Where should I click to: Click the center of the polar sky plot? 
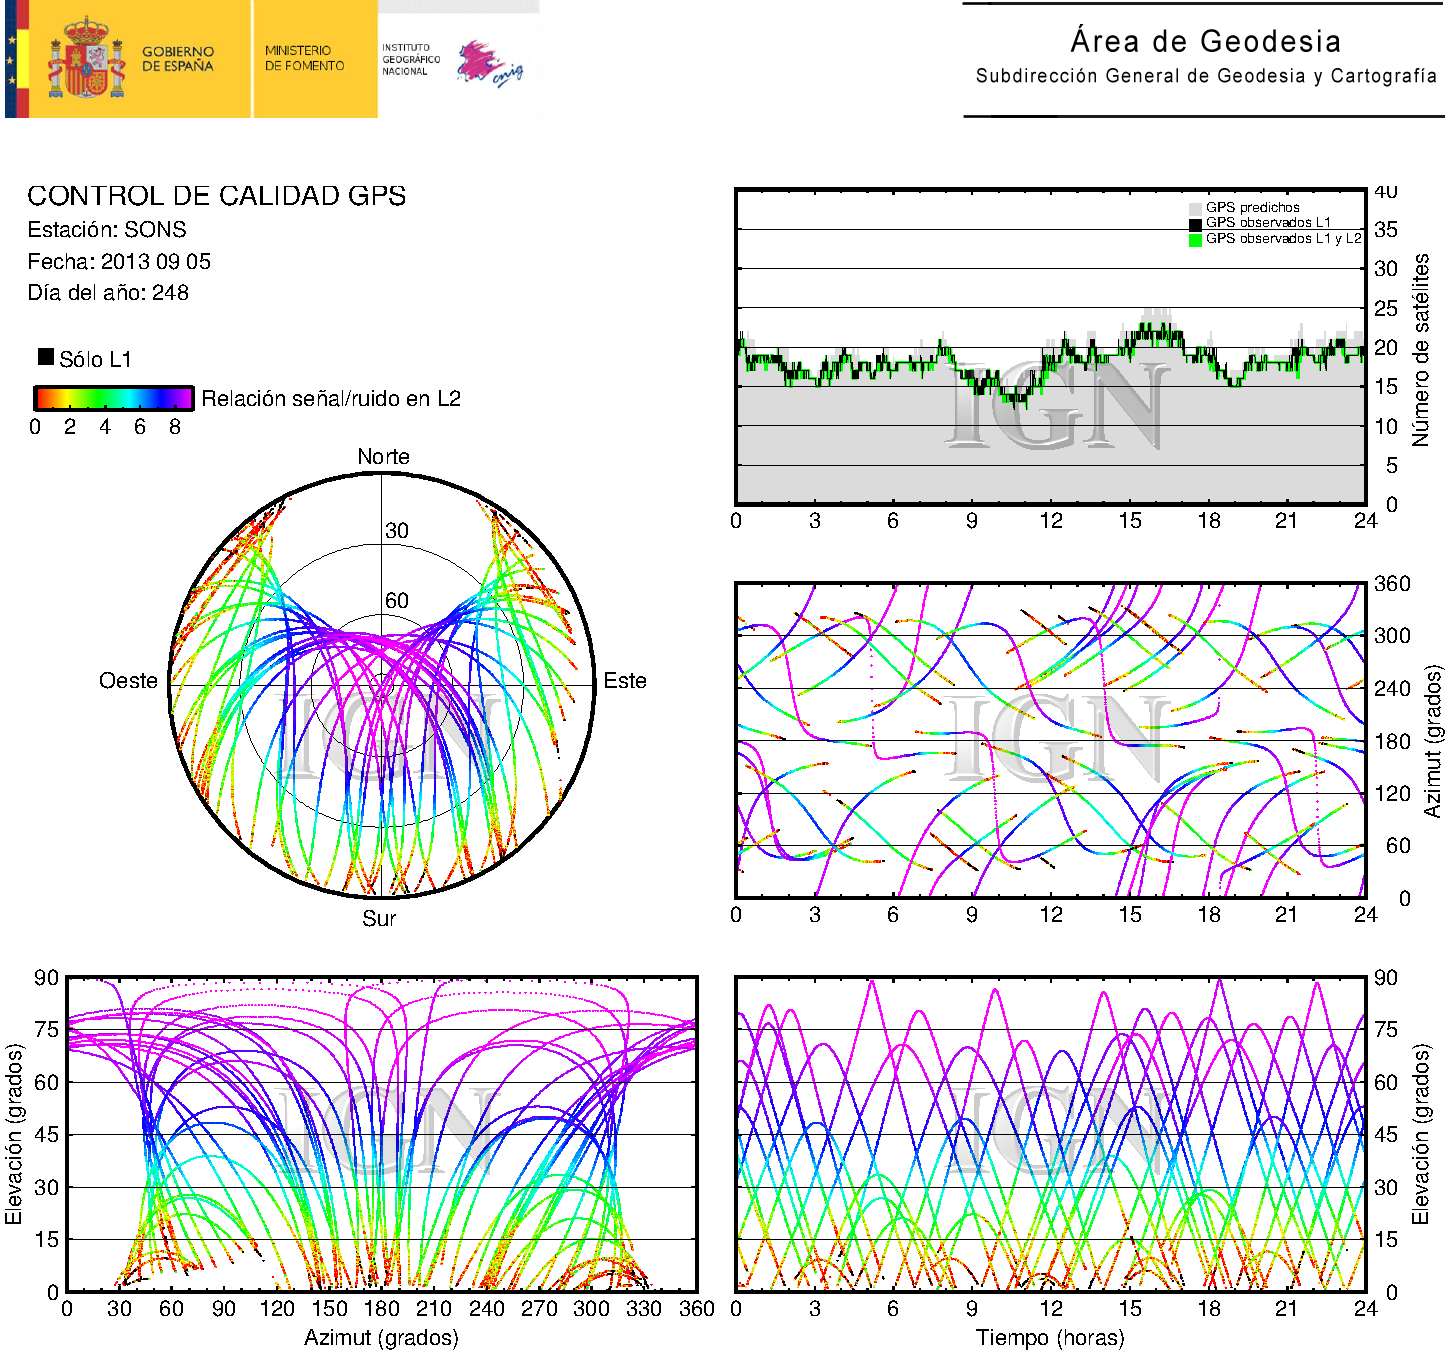click(x=381, y=685)
